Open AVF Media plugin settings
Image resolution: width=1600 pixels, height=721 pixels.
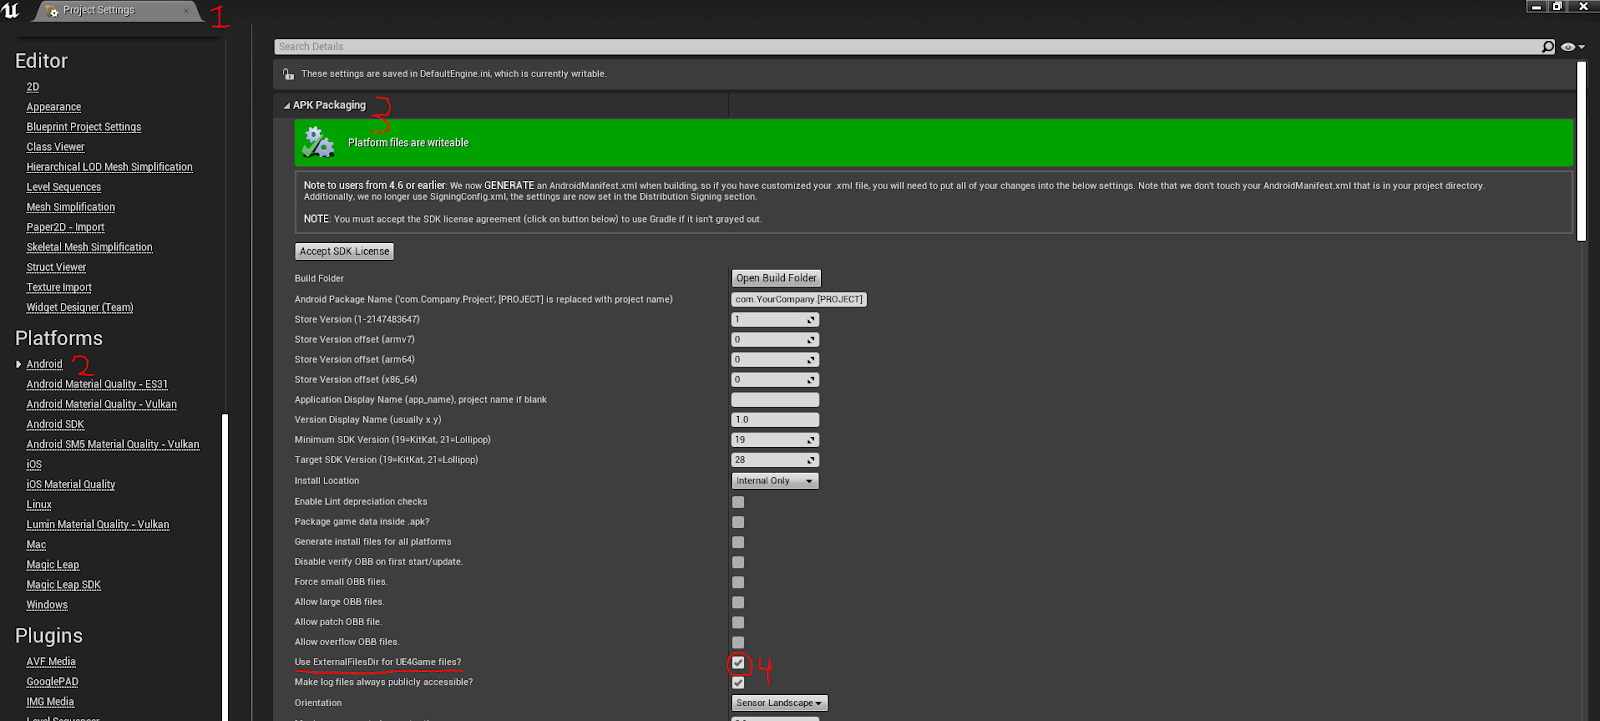click(51, 661)
